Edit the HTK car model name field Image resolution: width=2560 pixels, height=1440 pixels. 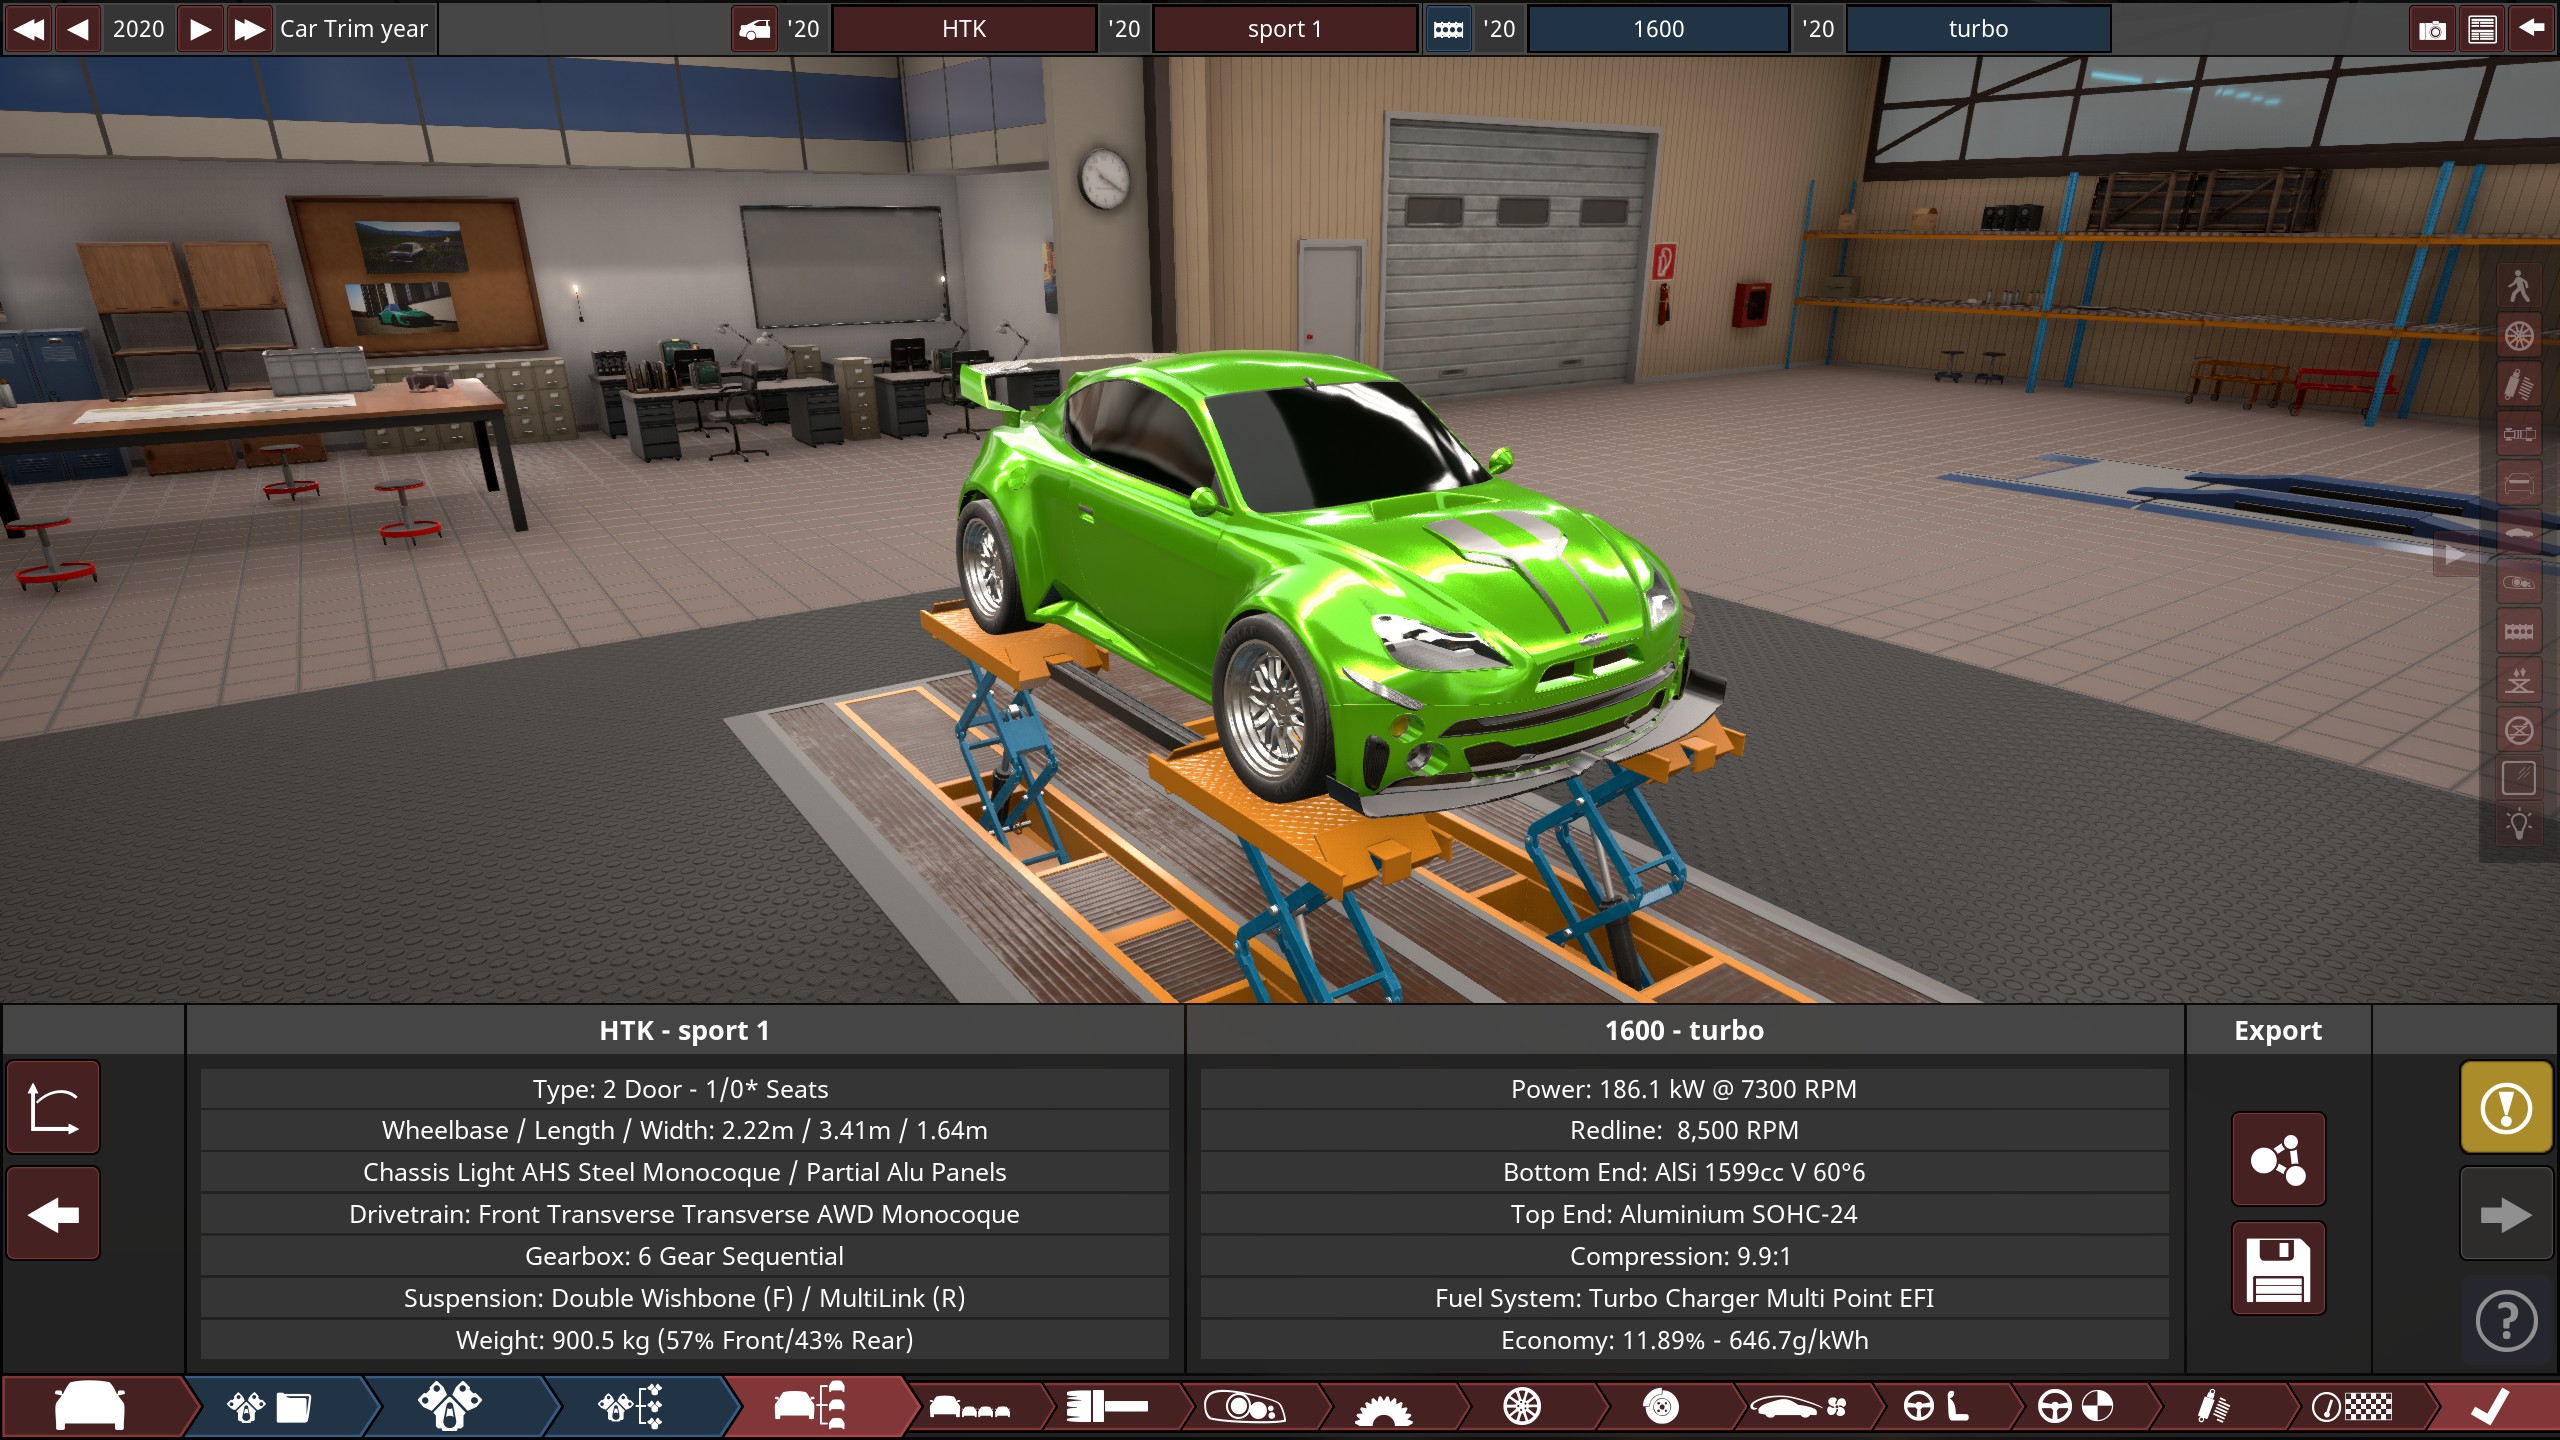[x=964, y=29]
